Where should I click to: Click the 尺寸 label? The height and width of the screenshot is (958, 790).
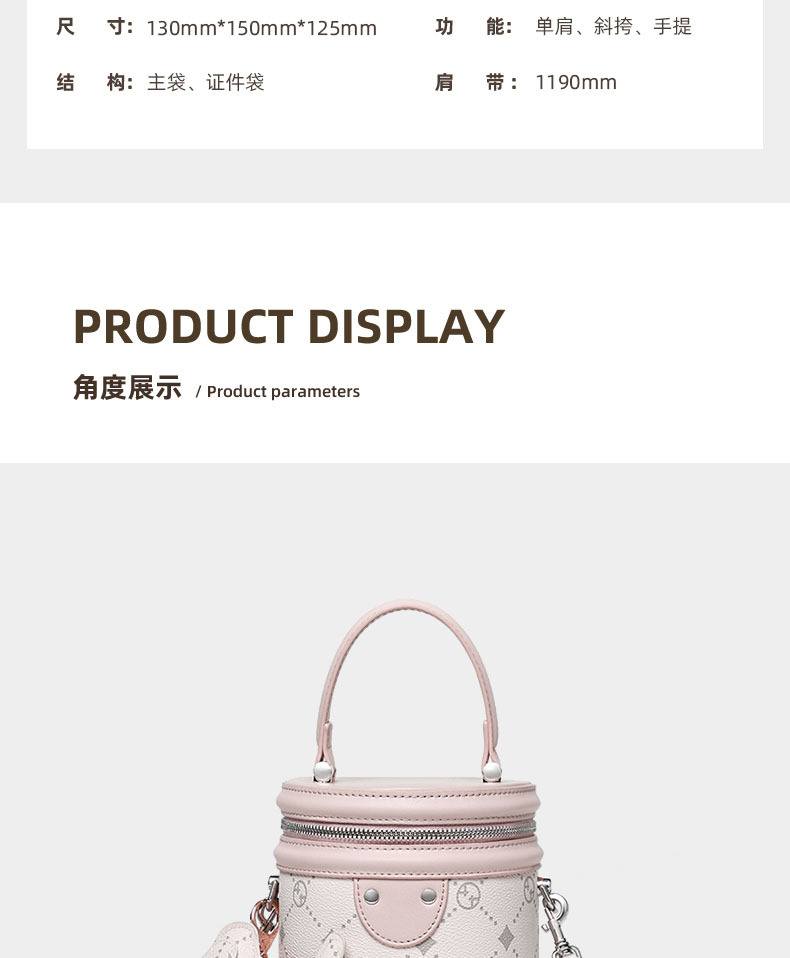pos(94,27)
